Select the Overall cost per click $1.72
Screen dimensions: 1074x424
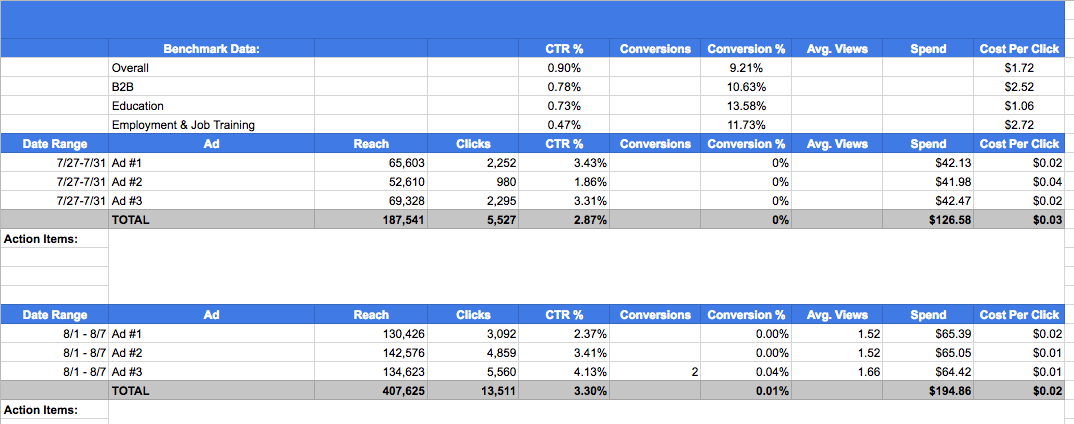(x=1019, y=68)
